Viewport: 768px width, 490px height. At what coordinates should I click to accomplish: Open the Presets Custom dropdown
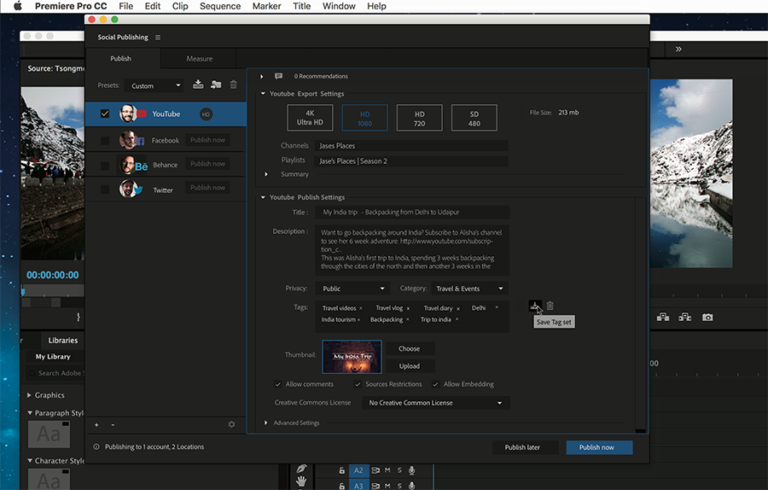pyautogui.click(x=155, y=86)
